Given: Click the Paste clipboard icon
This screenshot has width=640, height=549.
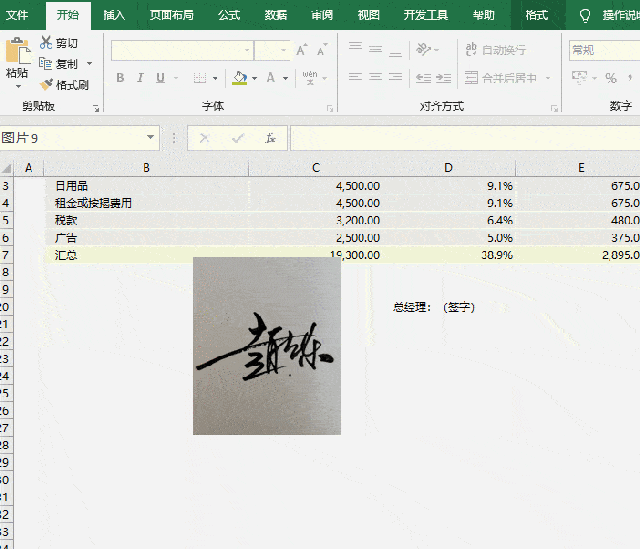Looking at the screenshot, I should [x=18, y=51].
